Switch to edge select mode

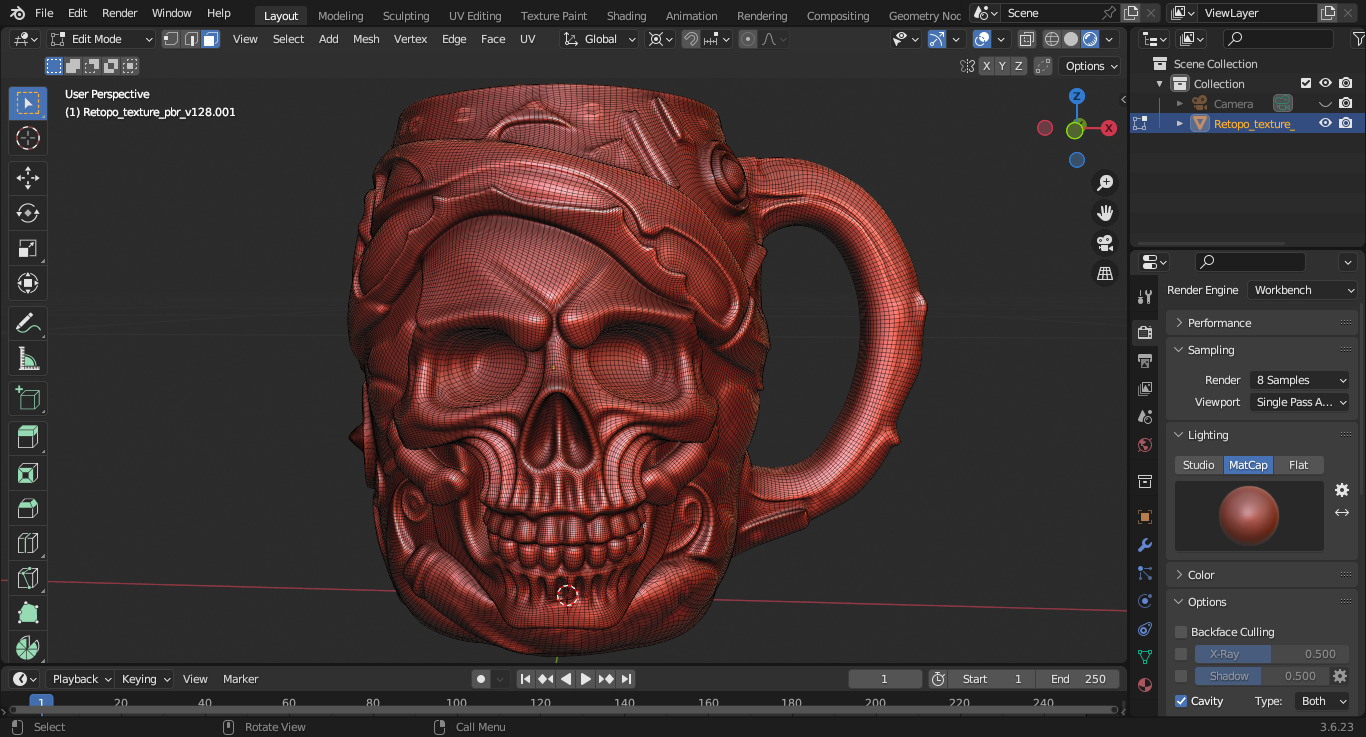point(190,39)
